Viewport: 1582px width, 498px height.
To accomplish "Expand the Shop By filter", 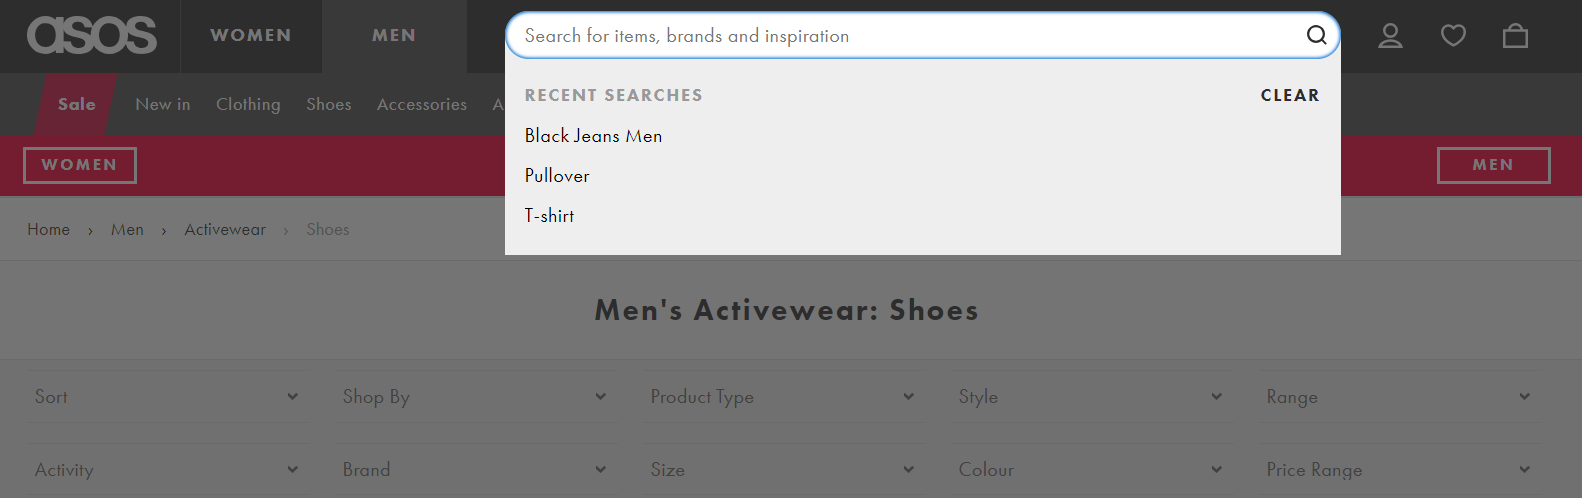I will (x=475, y=397).
